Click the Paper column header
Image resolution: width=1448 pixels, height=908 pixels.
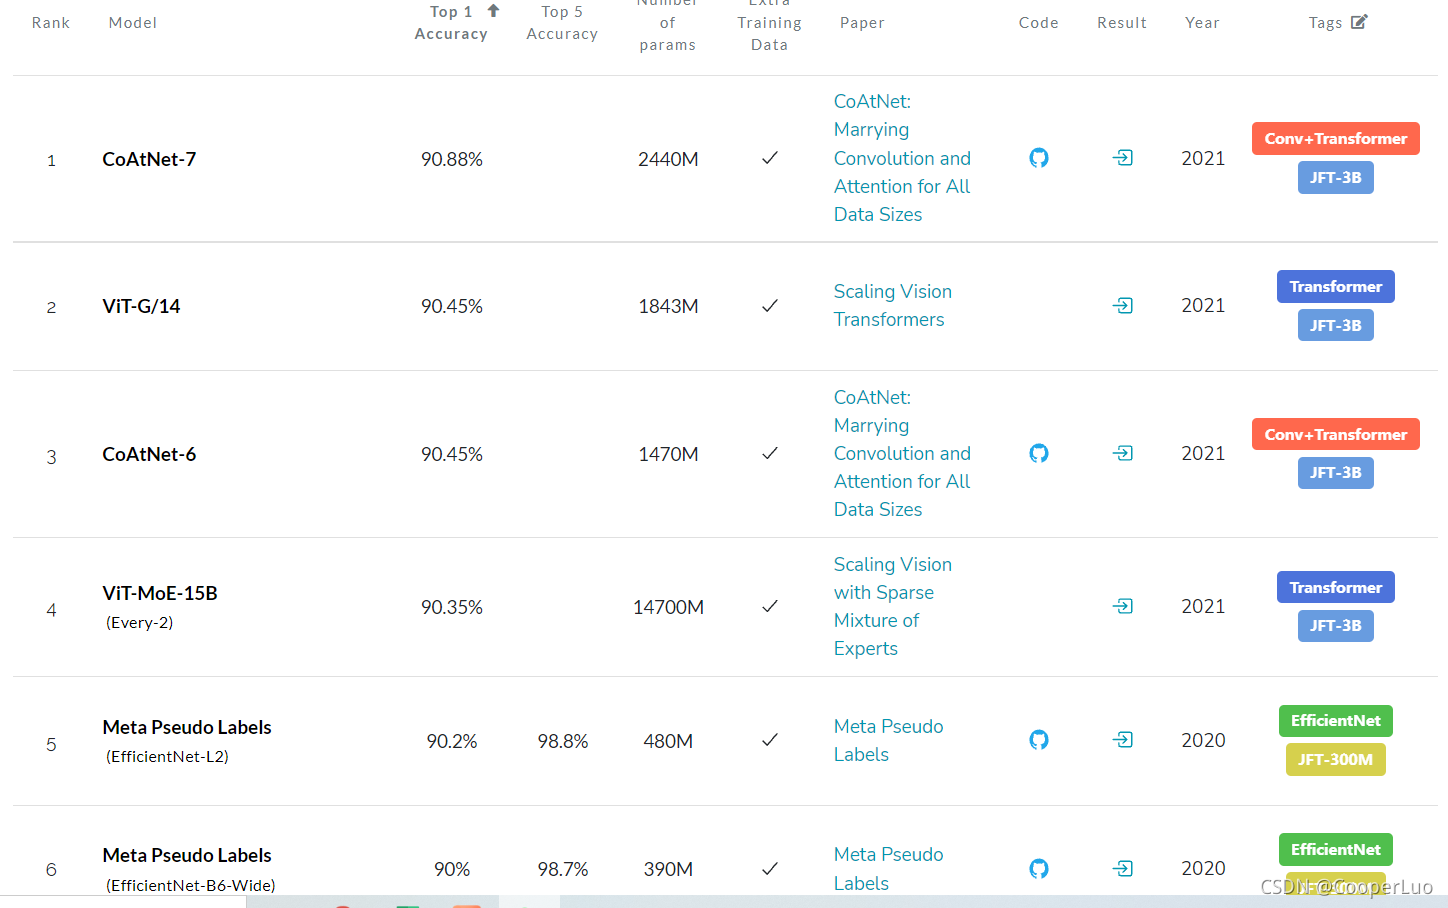tap(862, 23)
